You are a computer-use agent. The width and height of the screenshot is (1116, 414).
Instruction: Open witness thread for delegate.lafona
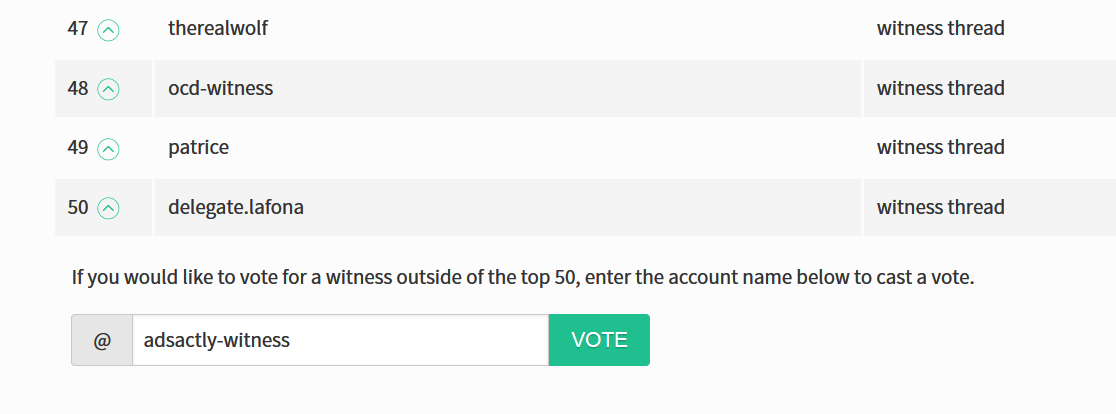940,207
